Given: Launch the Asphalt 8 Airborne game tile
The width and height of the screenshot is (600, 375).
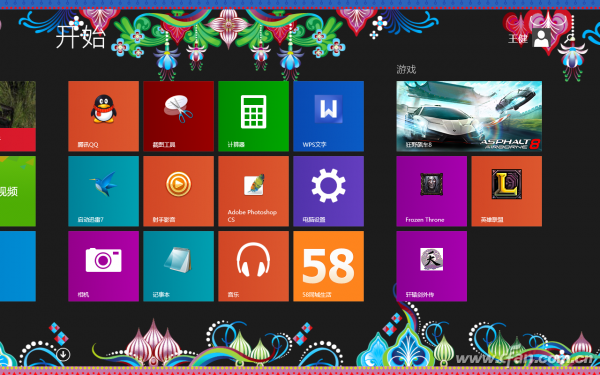Looking at the screenshot, I should pyautogui.click(x=469, y=116).
